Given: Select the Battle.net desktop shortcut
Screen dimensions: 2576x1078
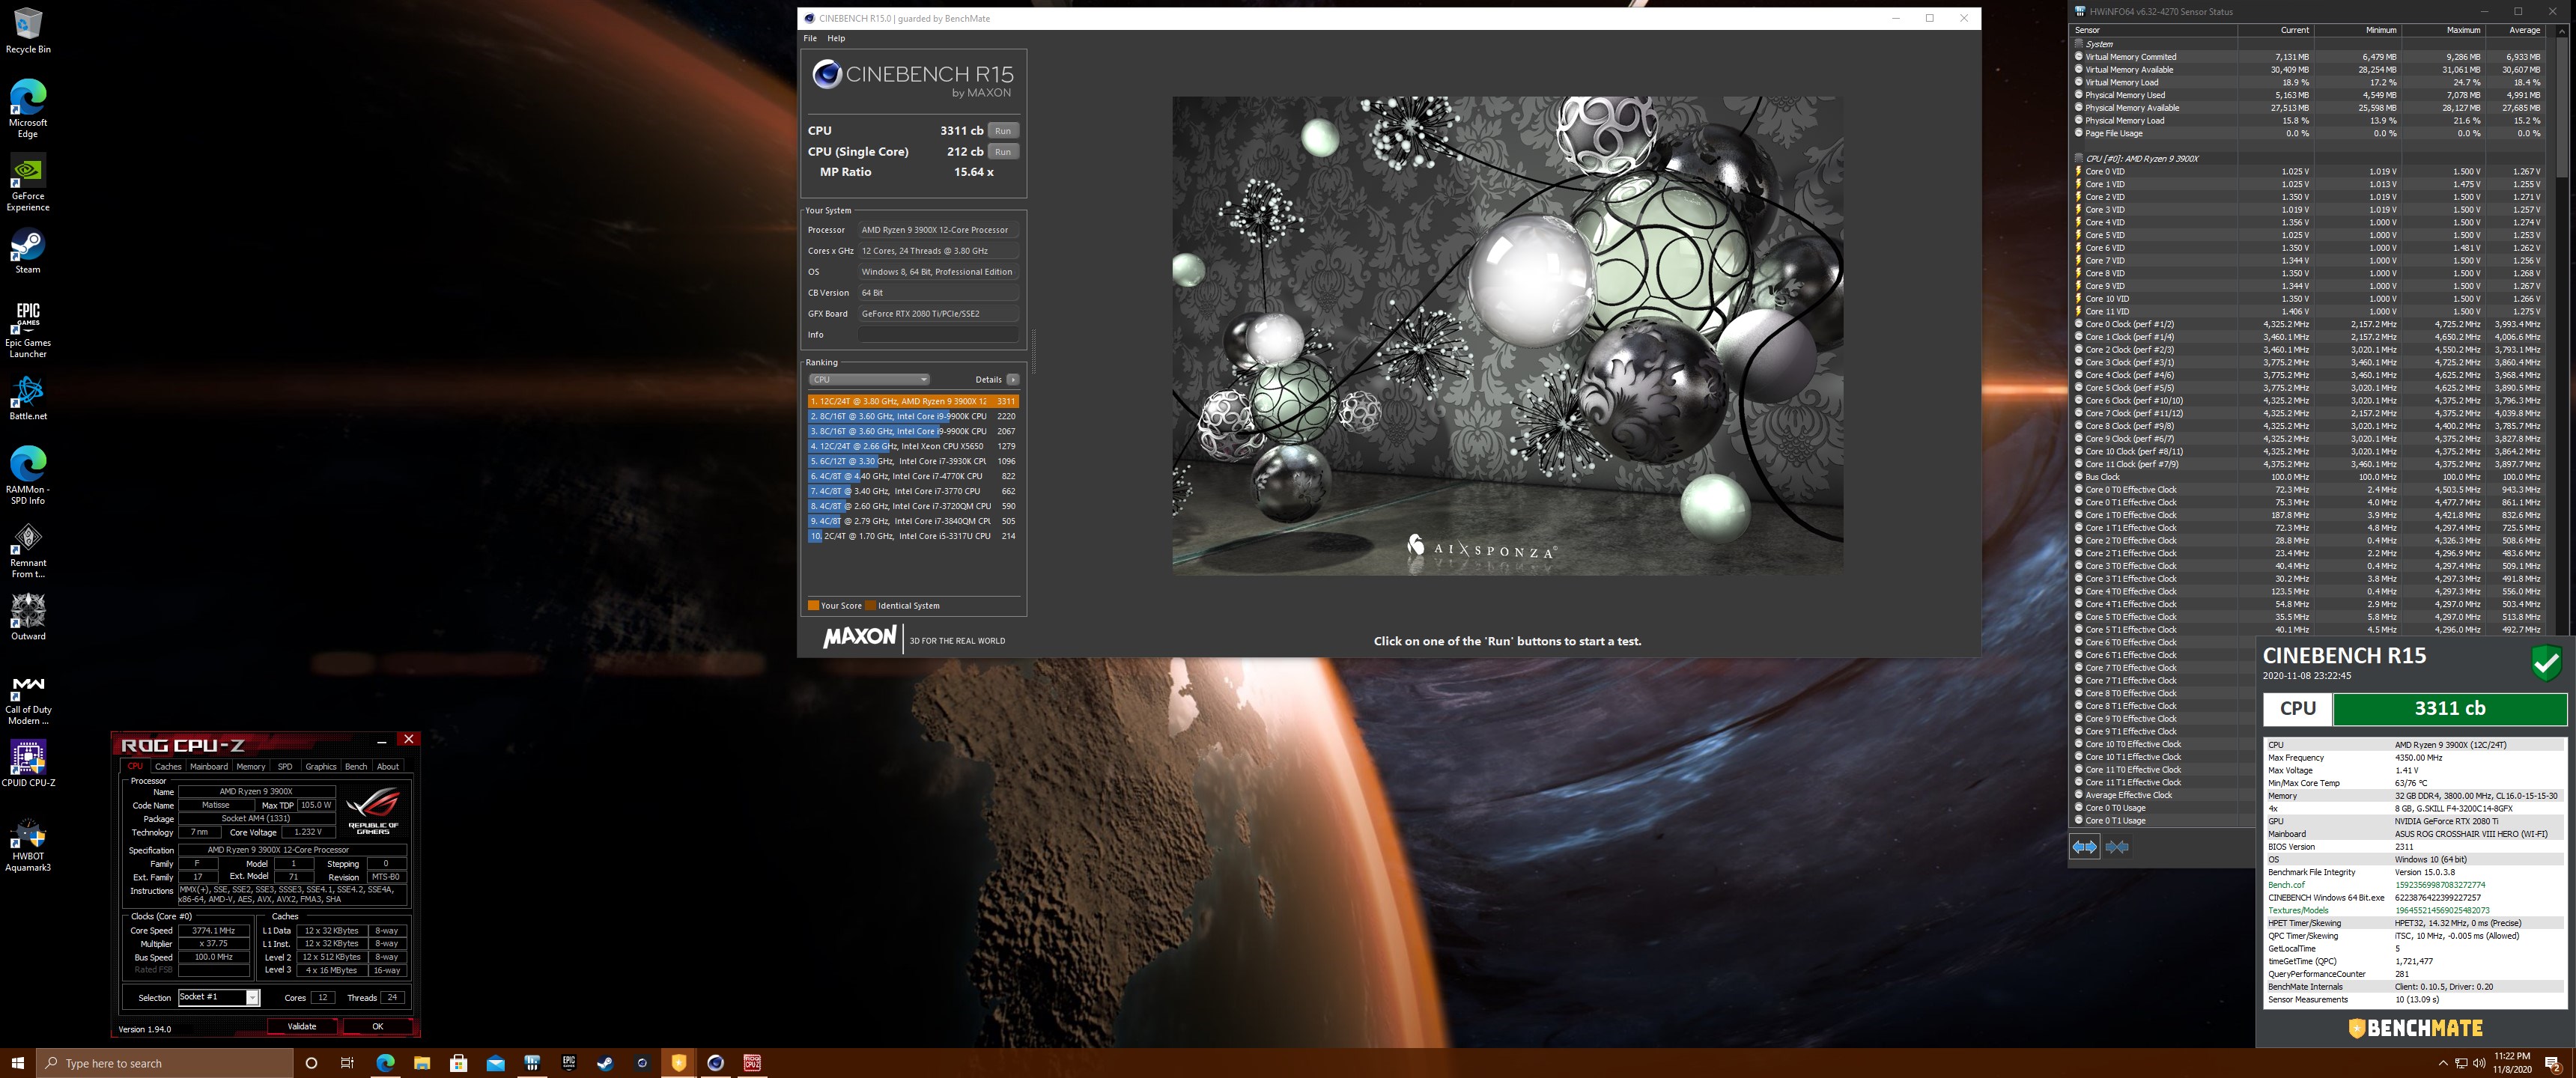Looking at the screenshot, I should point(28,397).
